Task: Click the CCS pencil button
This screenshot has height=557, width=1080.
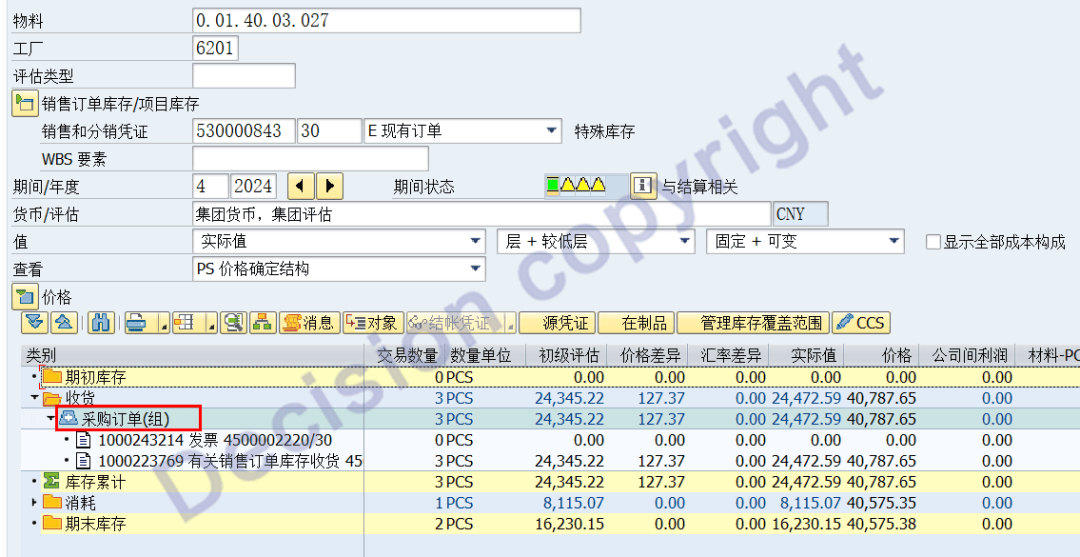Action: point(860,322)
